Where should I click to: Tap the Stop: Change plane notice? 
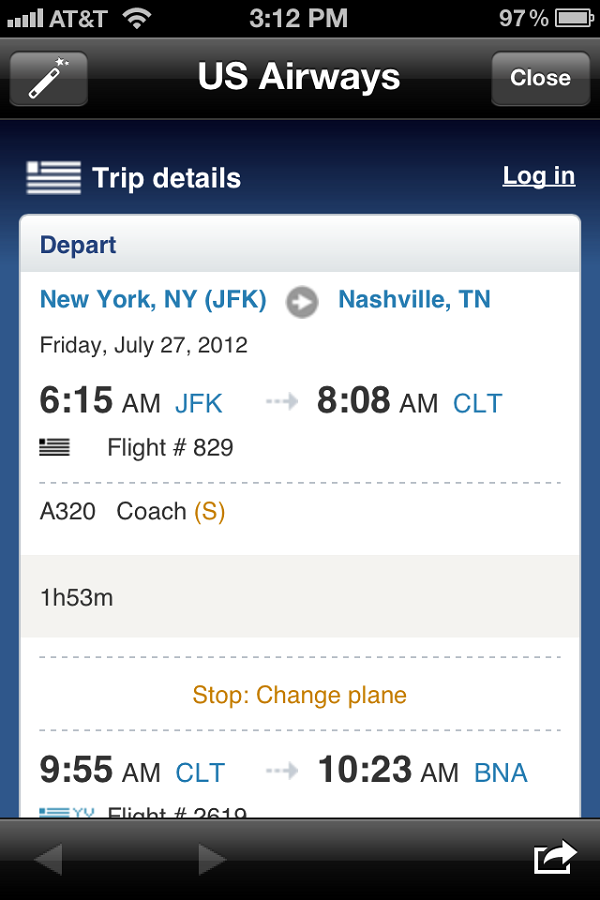pyautogui.click(x=300, y=695)
